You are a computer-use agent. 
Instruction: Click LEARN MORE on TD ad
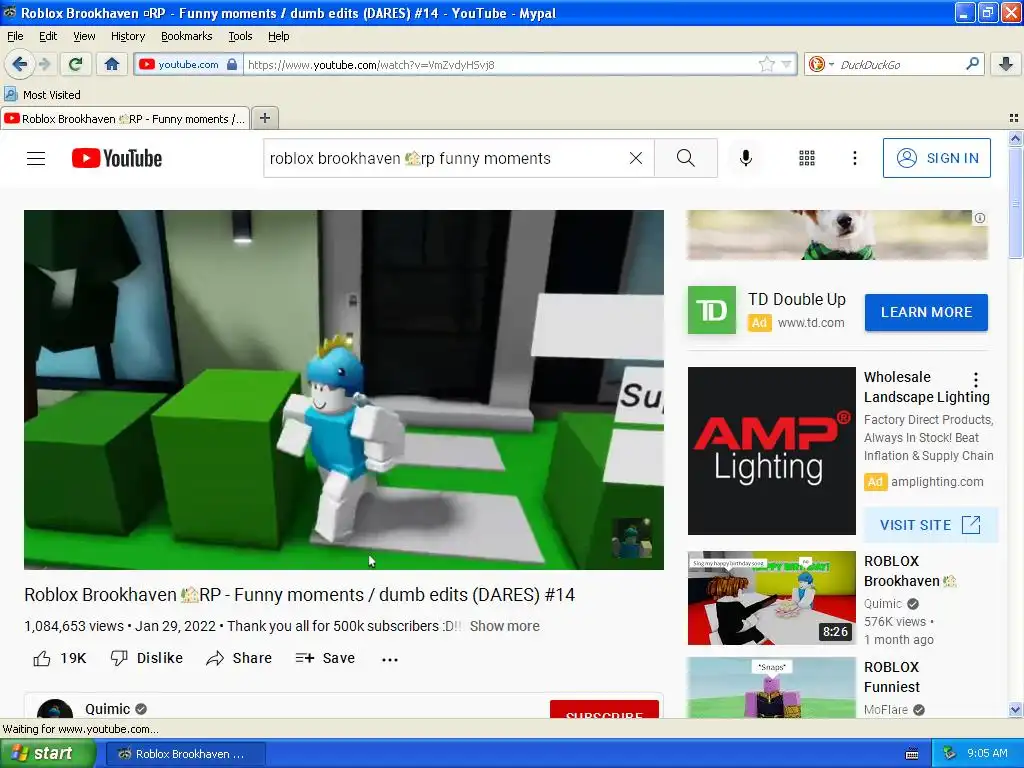(x=926, y=312)
